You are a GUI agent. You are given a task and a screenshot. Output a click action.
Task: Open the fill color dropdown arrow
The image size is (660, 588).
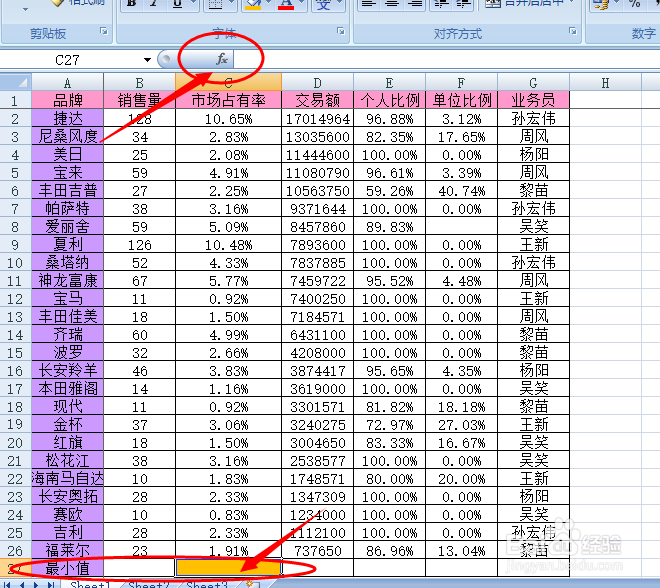coord(268,3)
